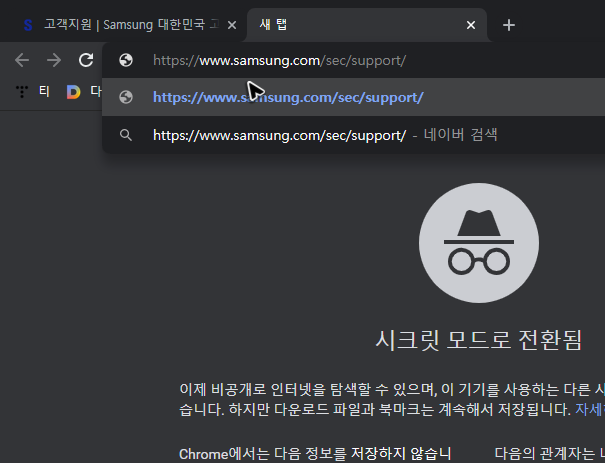Viewport: 605px width, 463px height.
Task: Click magnifier icon of 네이버 검색 suggestion
Action: pos(126,135)
